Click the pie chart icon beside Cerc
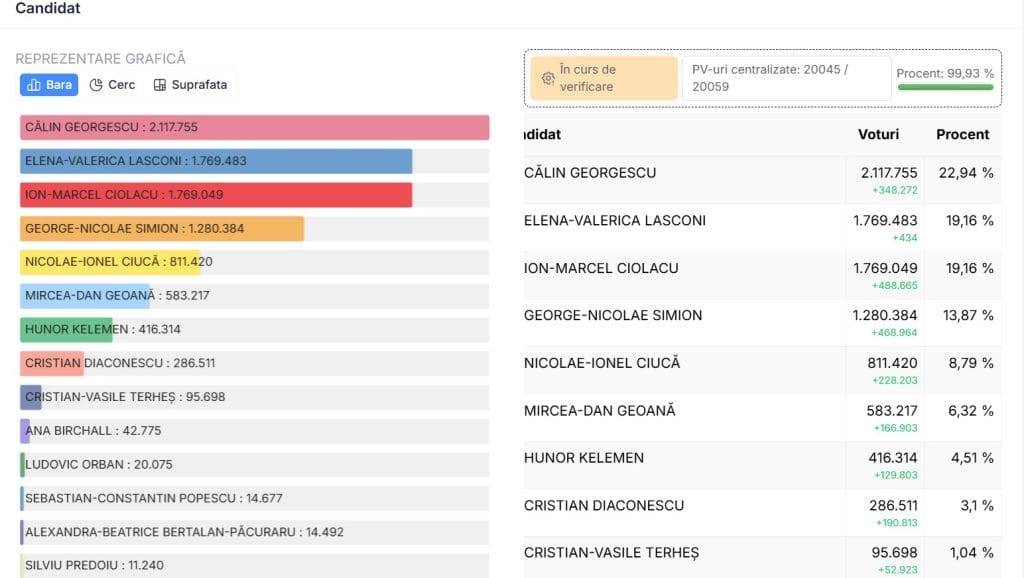Screen dimensions: 1024x578 pos(96,85)
